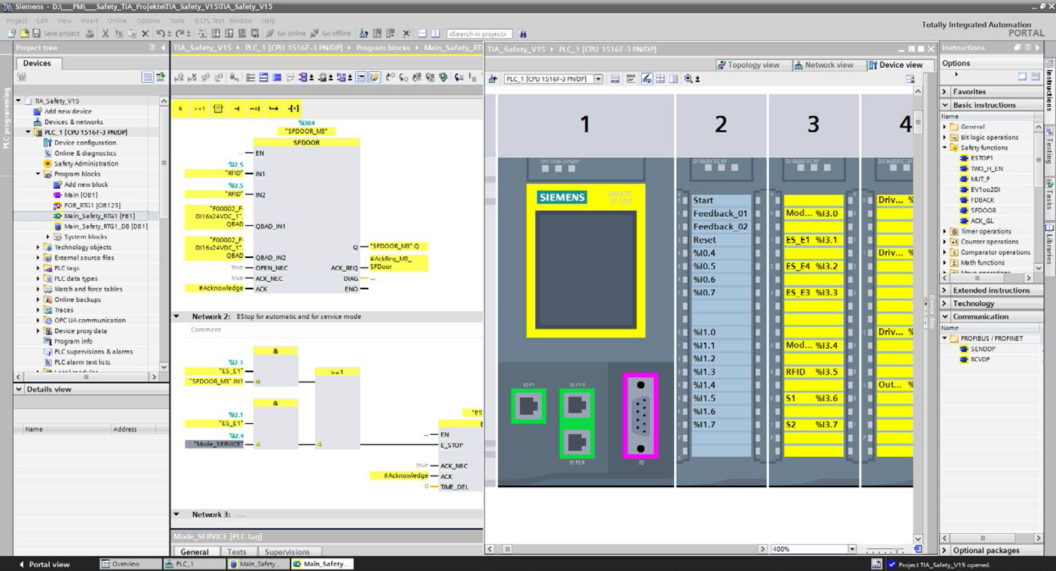Select Main [OB1] block
The height and width of the screenshot is (571, 1056).
pos(81,195)
